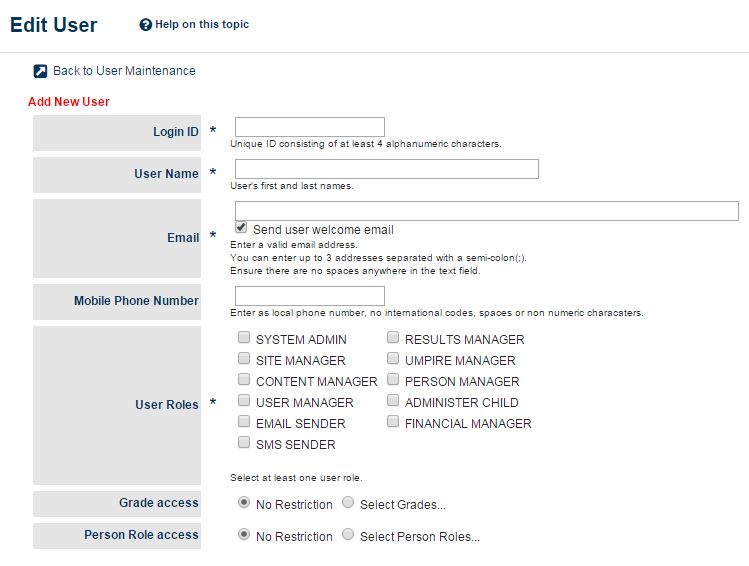Check the RESULTS MANAGER role
Screen dimensions: 749x566
click(x=393, y=338)
